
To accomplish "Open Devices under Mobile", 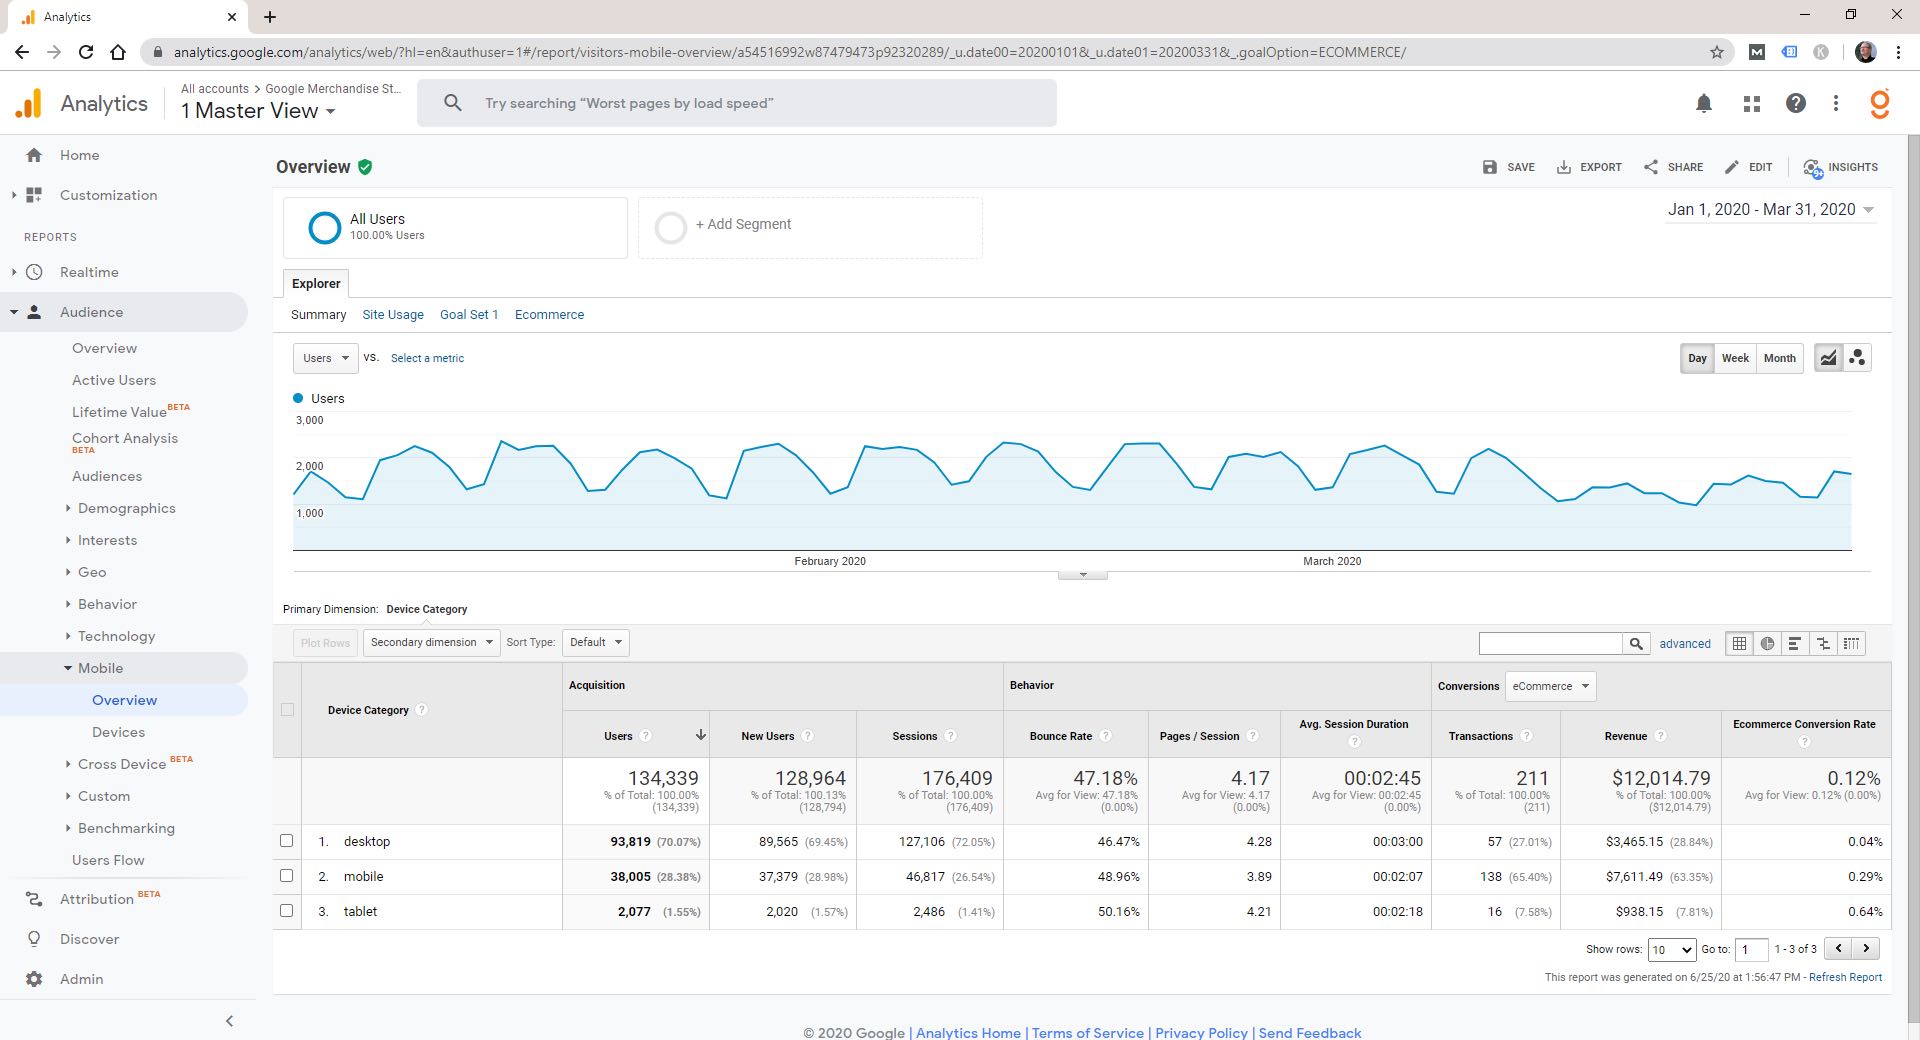I will tap(118, 732).
